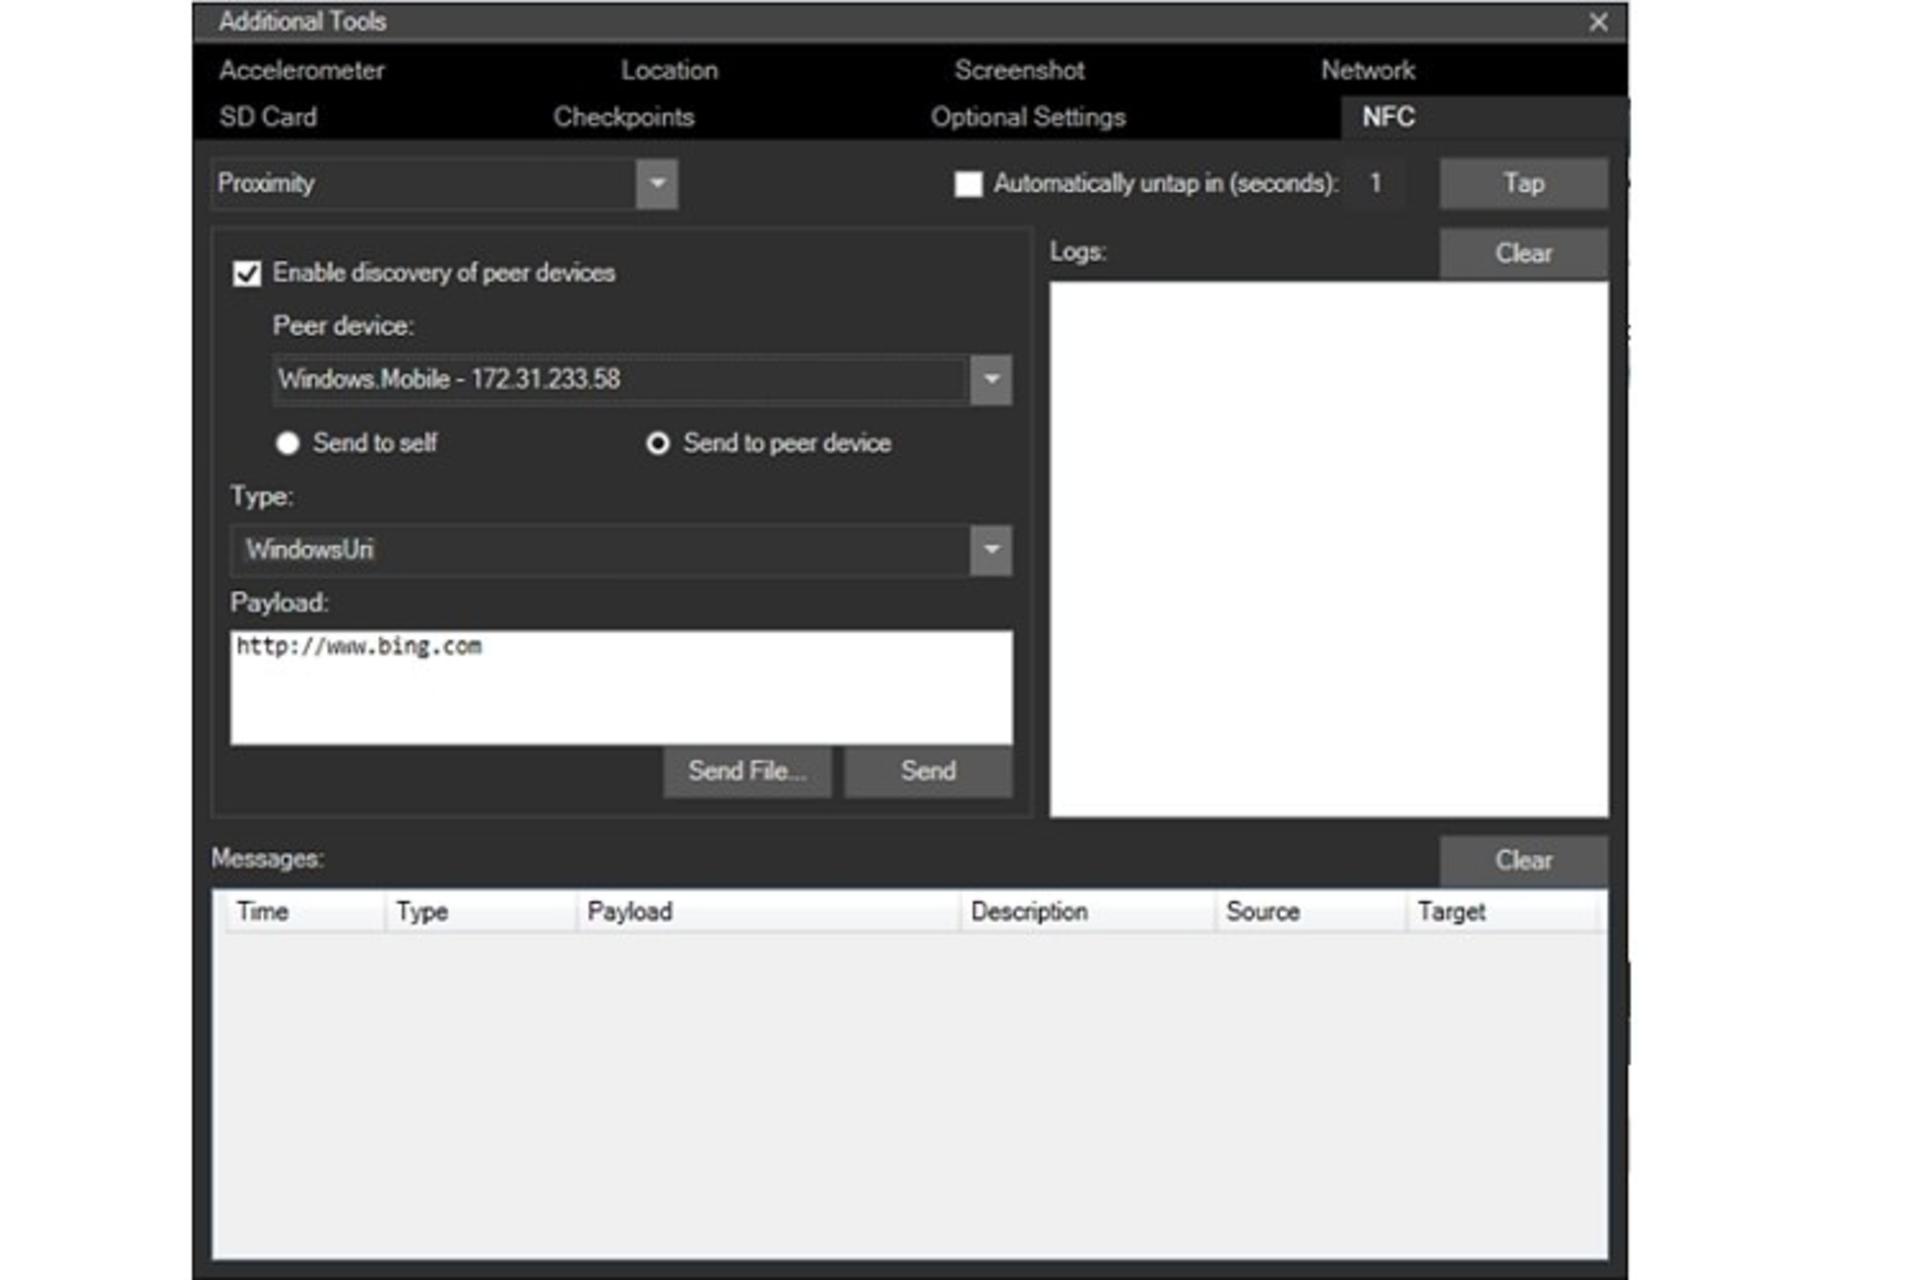Go to the SD Card tab
Viewport: 1920px width, 1280px height.
(268, 117)
